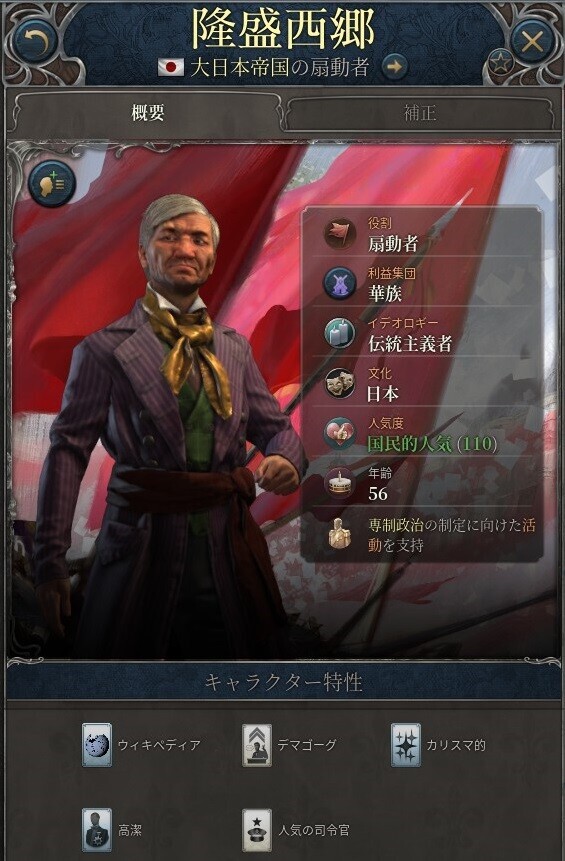Click 専制政治 movement support link
Screen dimensions: 565x861
[451, 535]
